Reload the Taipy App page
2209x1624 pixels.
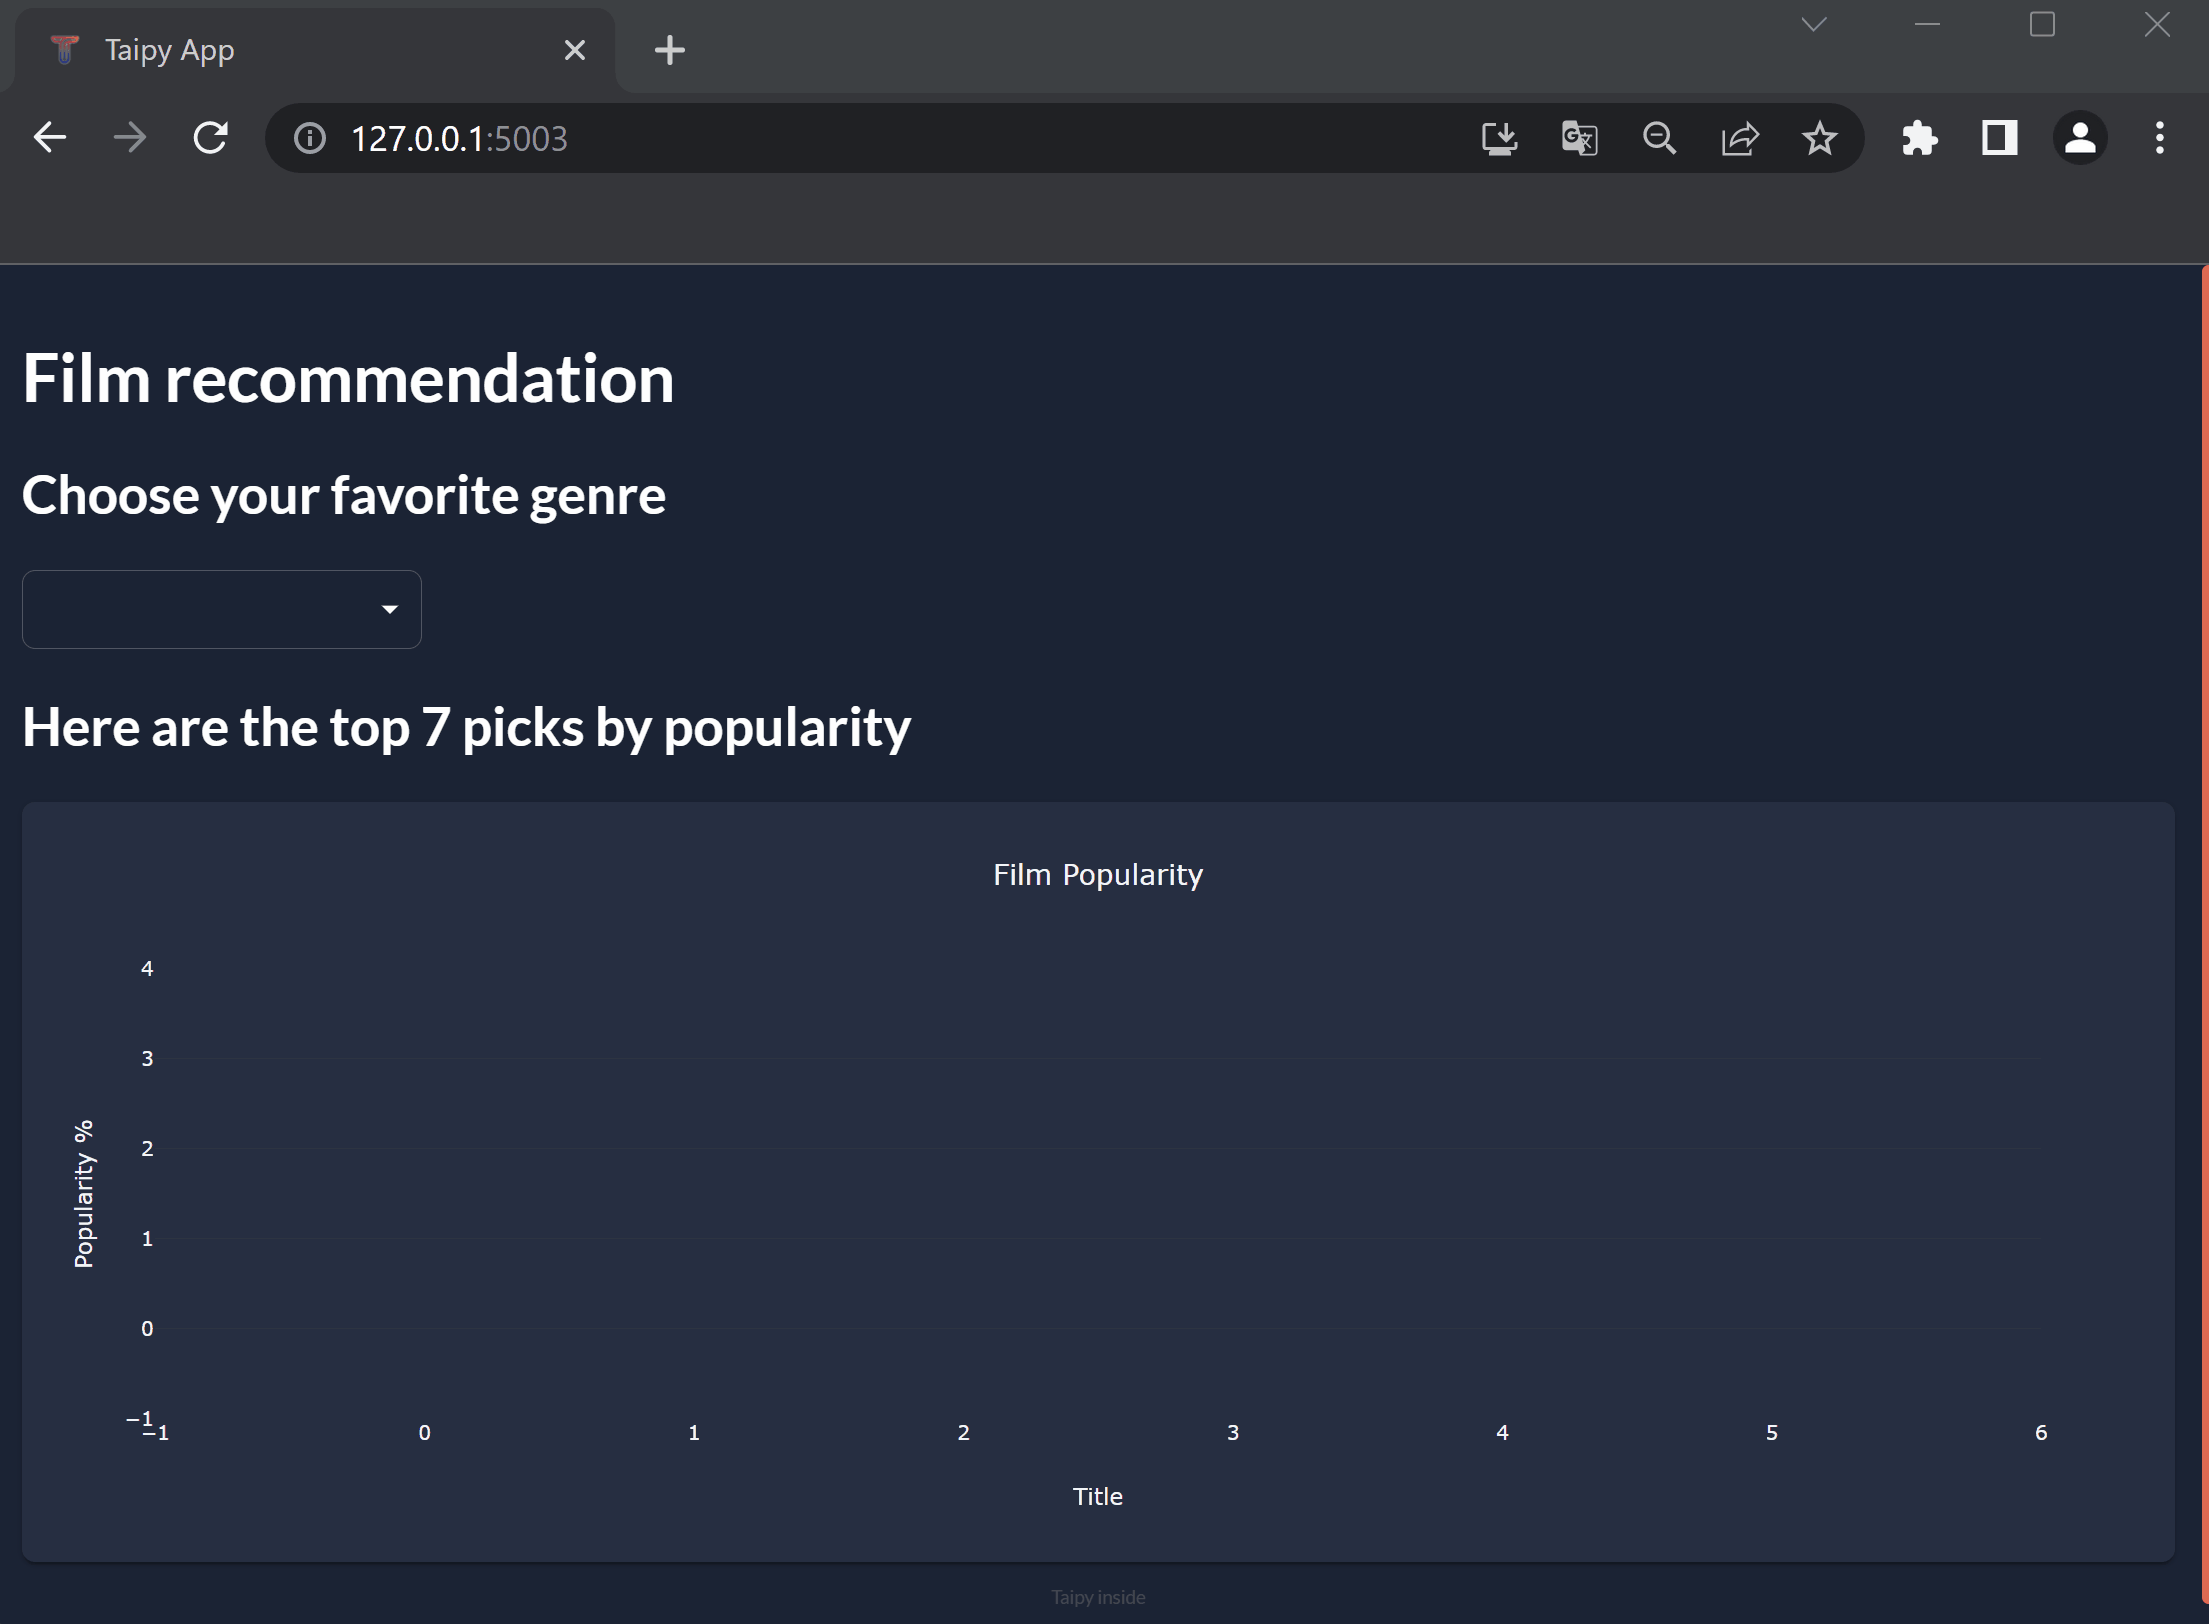point(210,138)
